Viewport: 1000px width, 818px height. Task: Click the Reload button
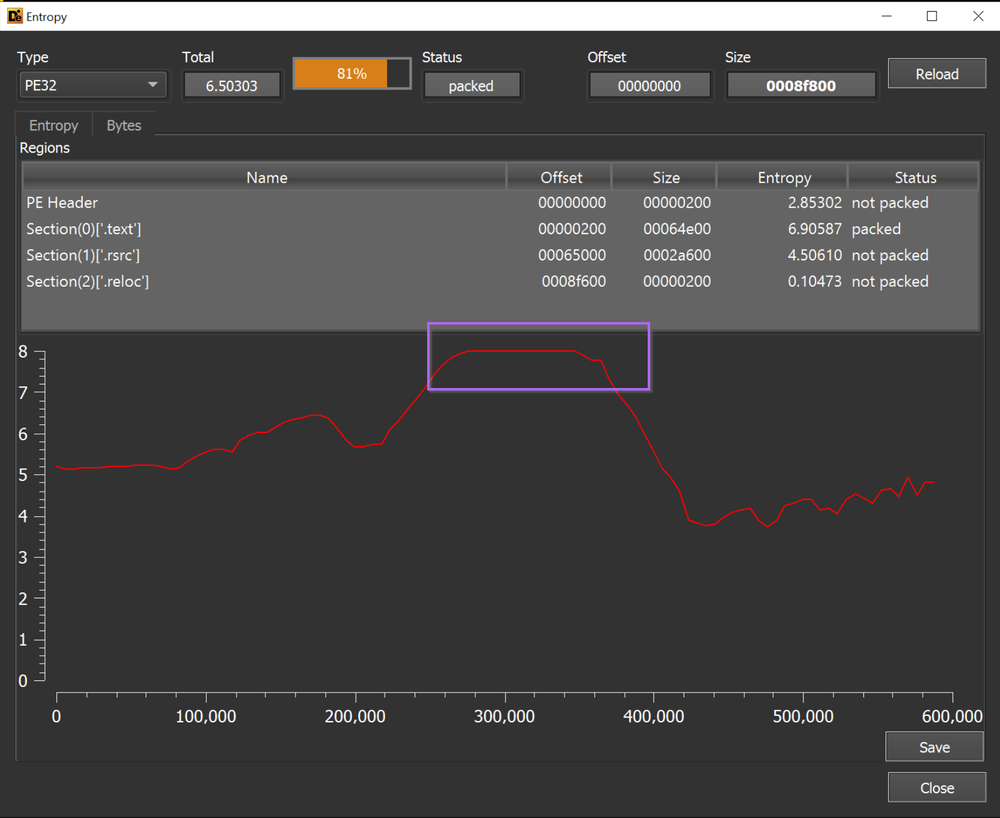pos(936,74)
